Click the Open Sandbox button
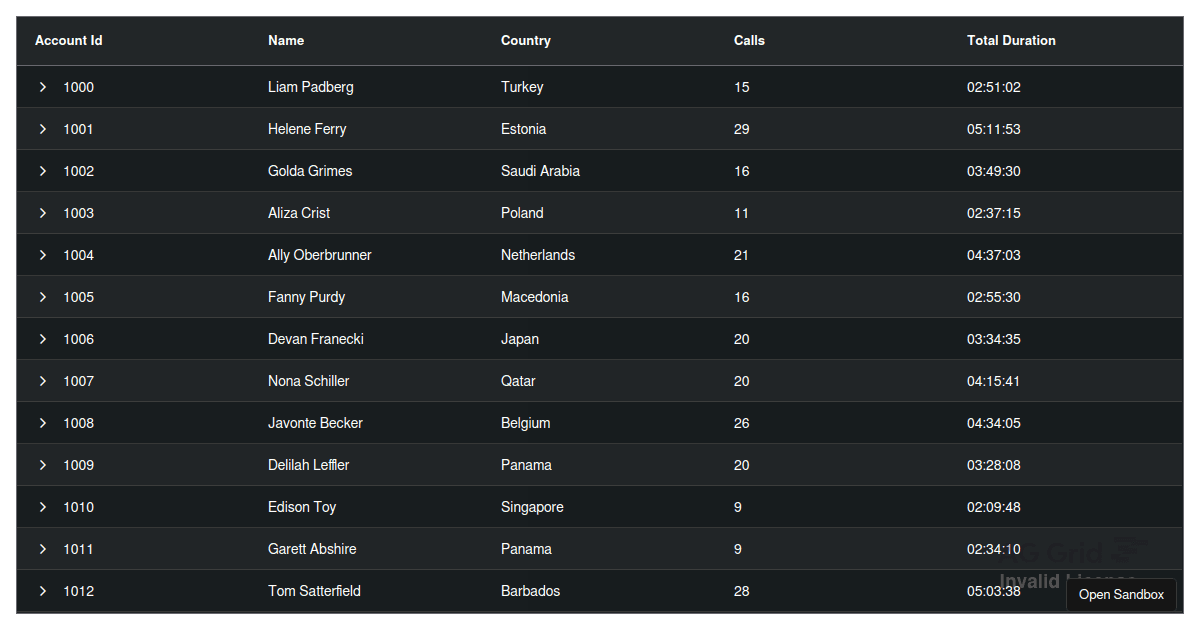Viewport: 1200px width, 630px height. (x=1121, y=594)
